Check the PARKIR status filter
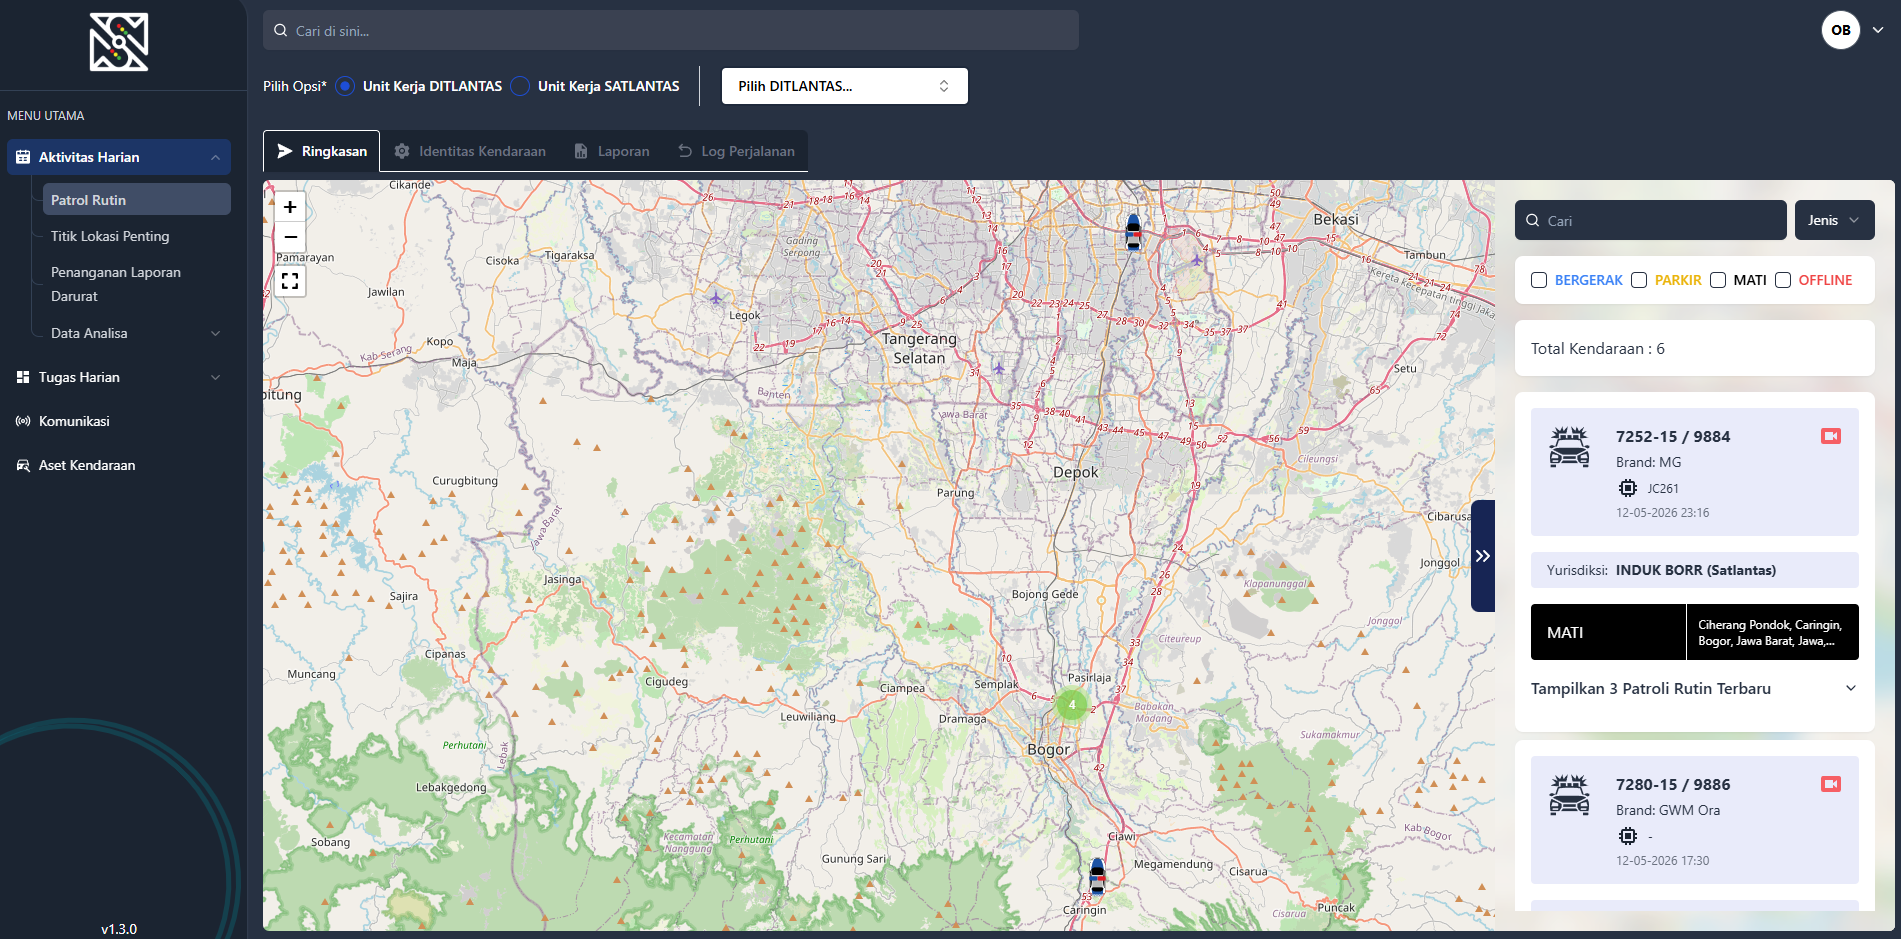Image resolution: width=1901 pixels, height=939 pixels. [x=1639, y=280]
